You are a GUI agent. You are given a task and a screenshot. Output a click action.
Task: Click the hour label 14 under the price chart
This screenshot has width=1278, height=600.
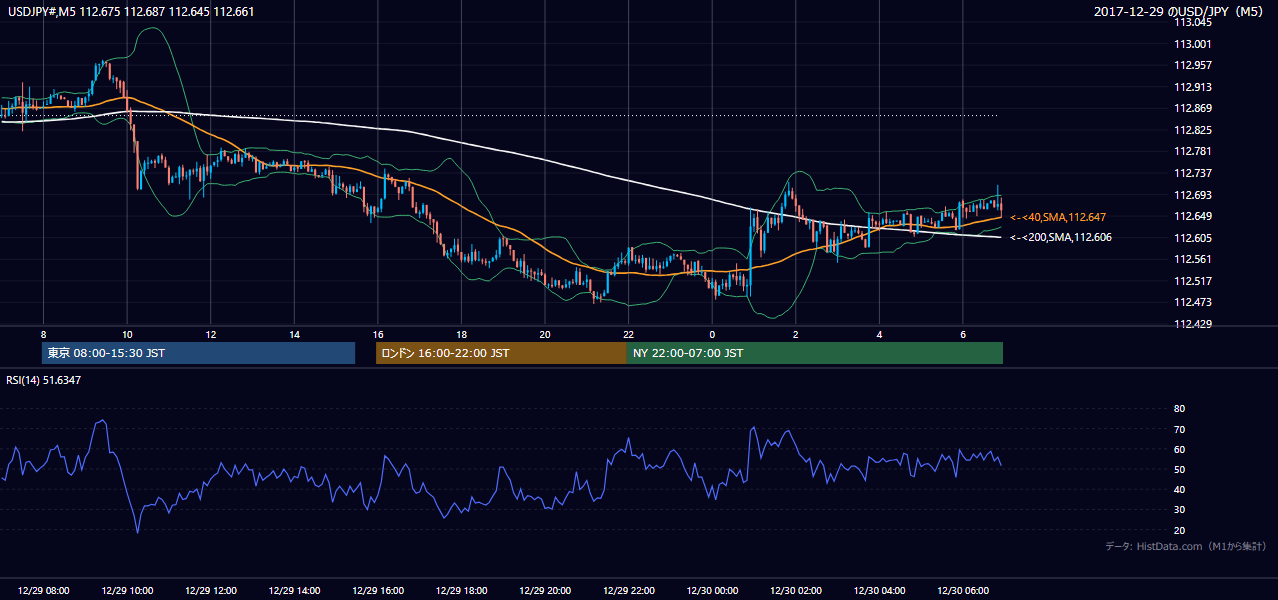point(294,333)
